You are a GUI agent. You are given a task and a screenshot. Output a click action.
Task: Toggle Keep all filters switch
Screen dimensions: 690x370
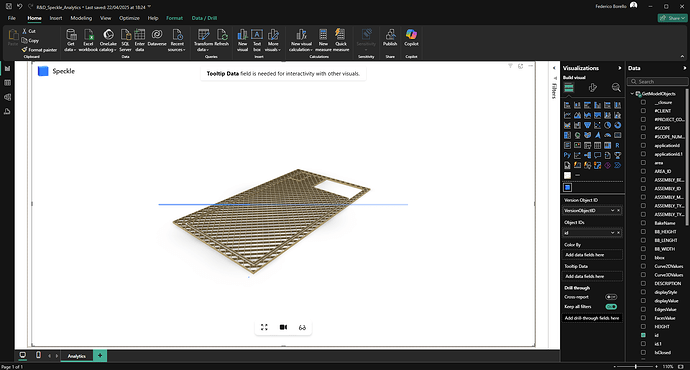click(611, 307)
